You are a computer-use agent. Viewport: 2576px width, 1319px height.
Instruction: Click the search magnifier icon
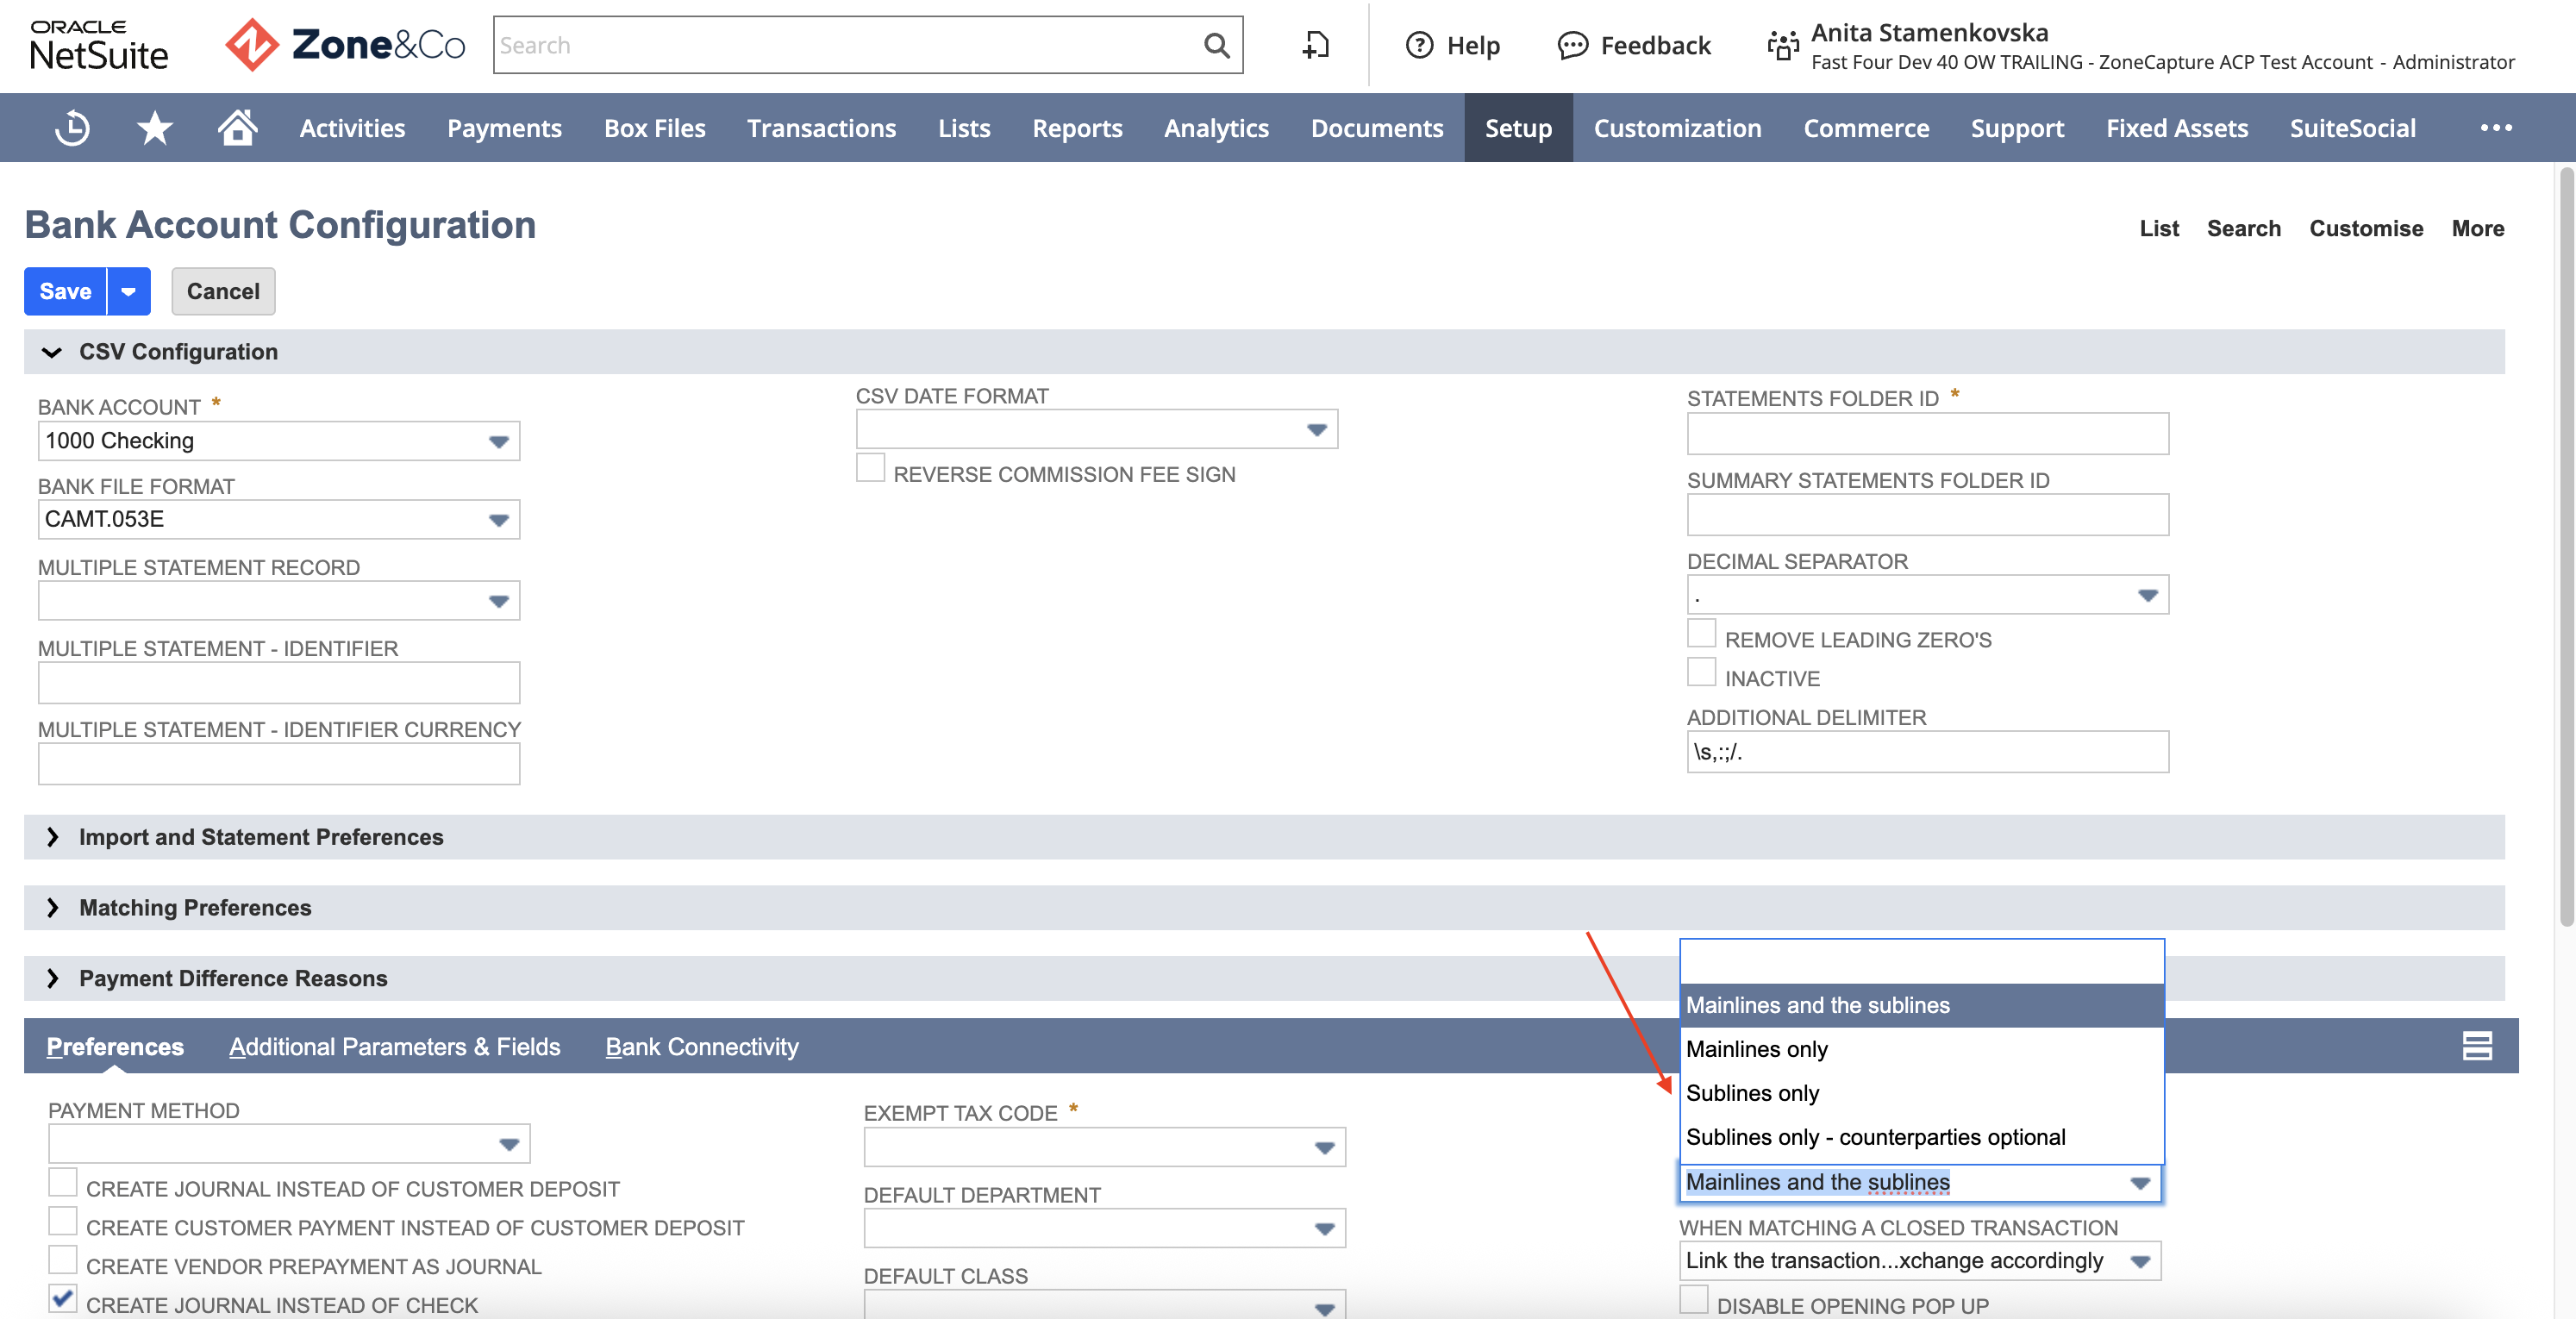(1216, 45)
